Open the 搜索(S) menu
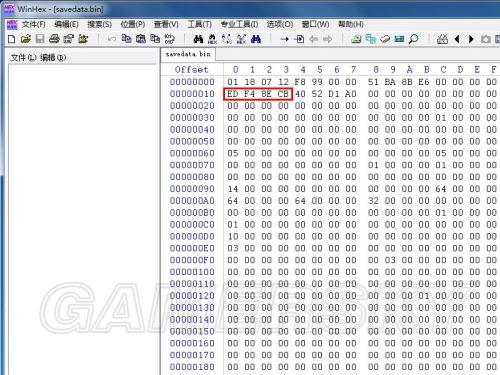This screenshot has width=500, height=375. pyautogui.click(x=99, y=24)
